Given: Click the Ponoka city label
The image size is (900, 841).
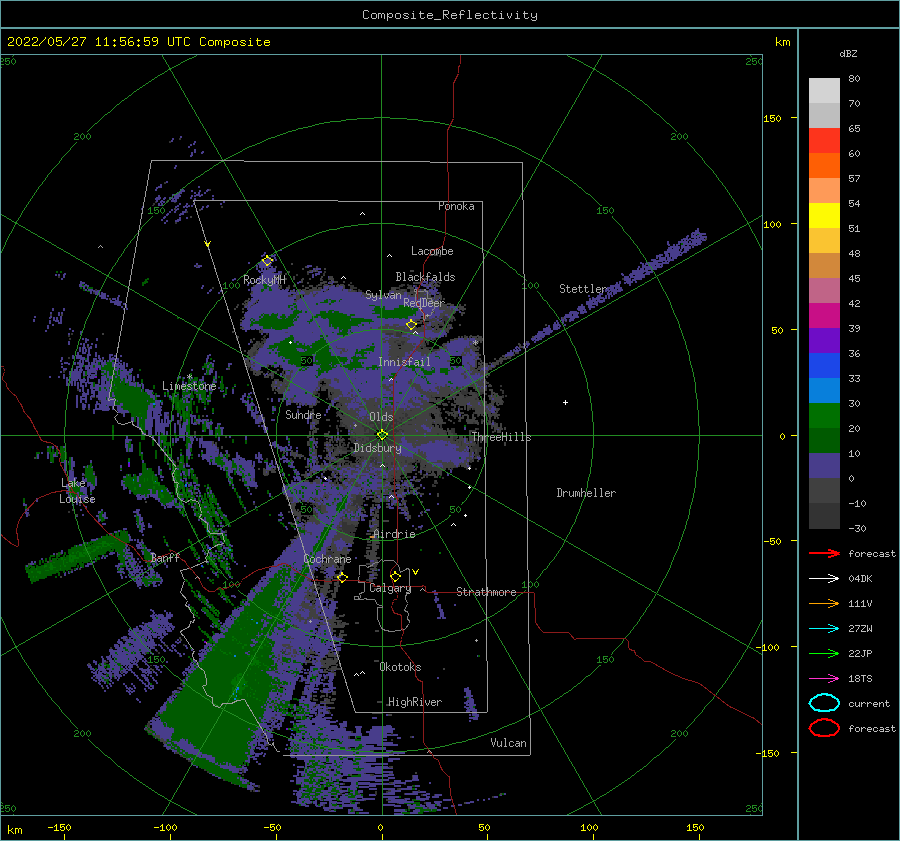Looking at the screenshot, I should tap(456, 206).
